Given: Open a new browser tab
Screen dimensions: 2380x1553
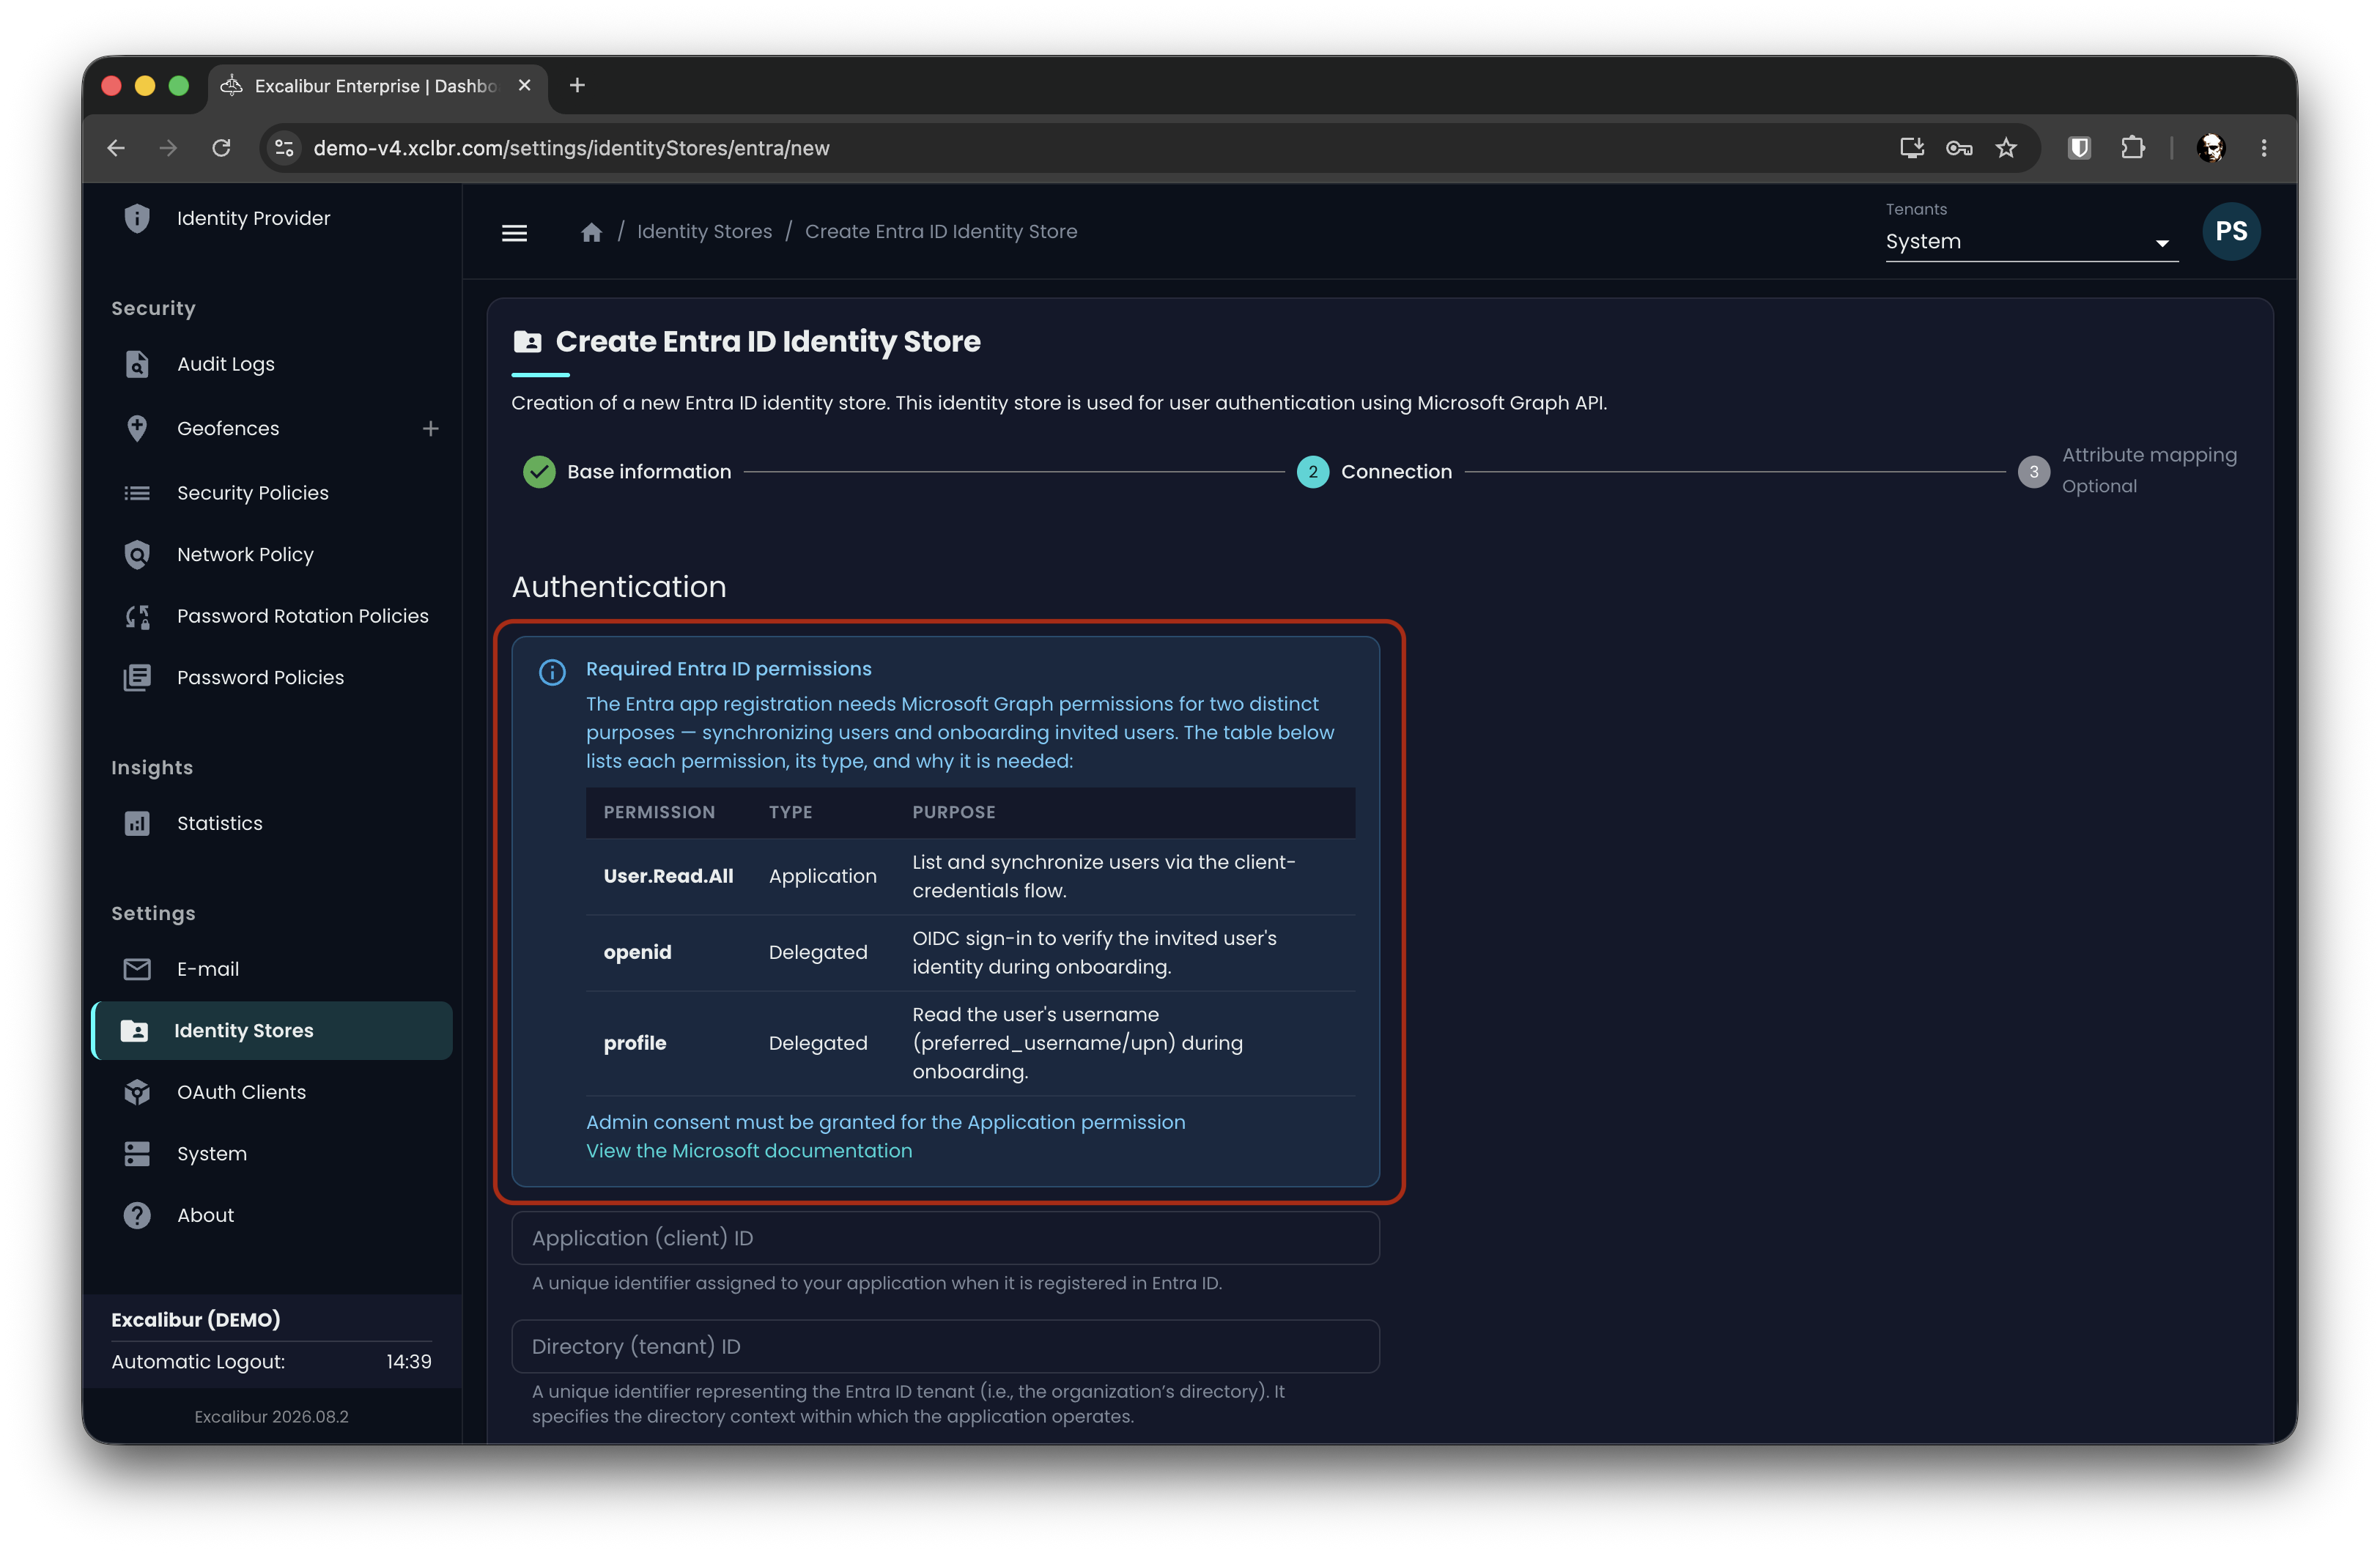Looking at the screenshot, I should 577,85.
